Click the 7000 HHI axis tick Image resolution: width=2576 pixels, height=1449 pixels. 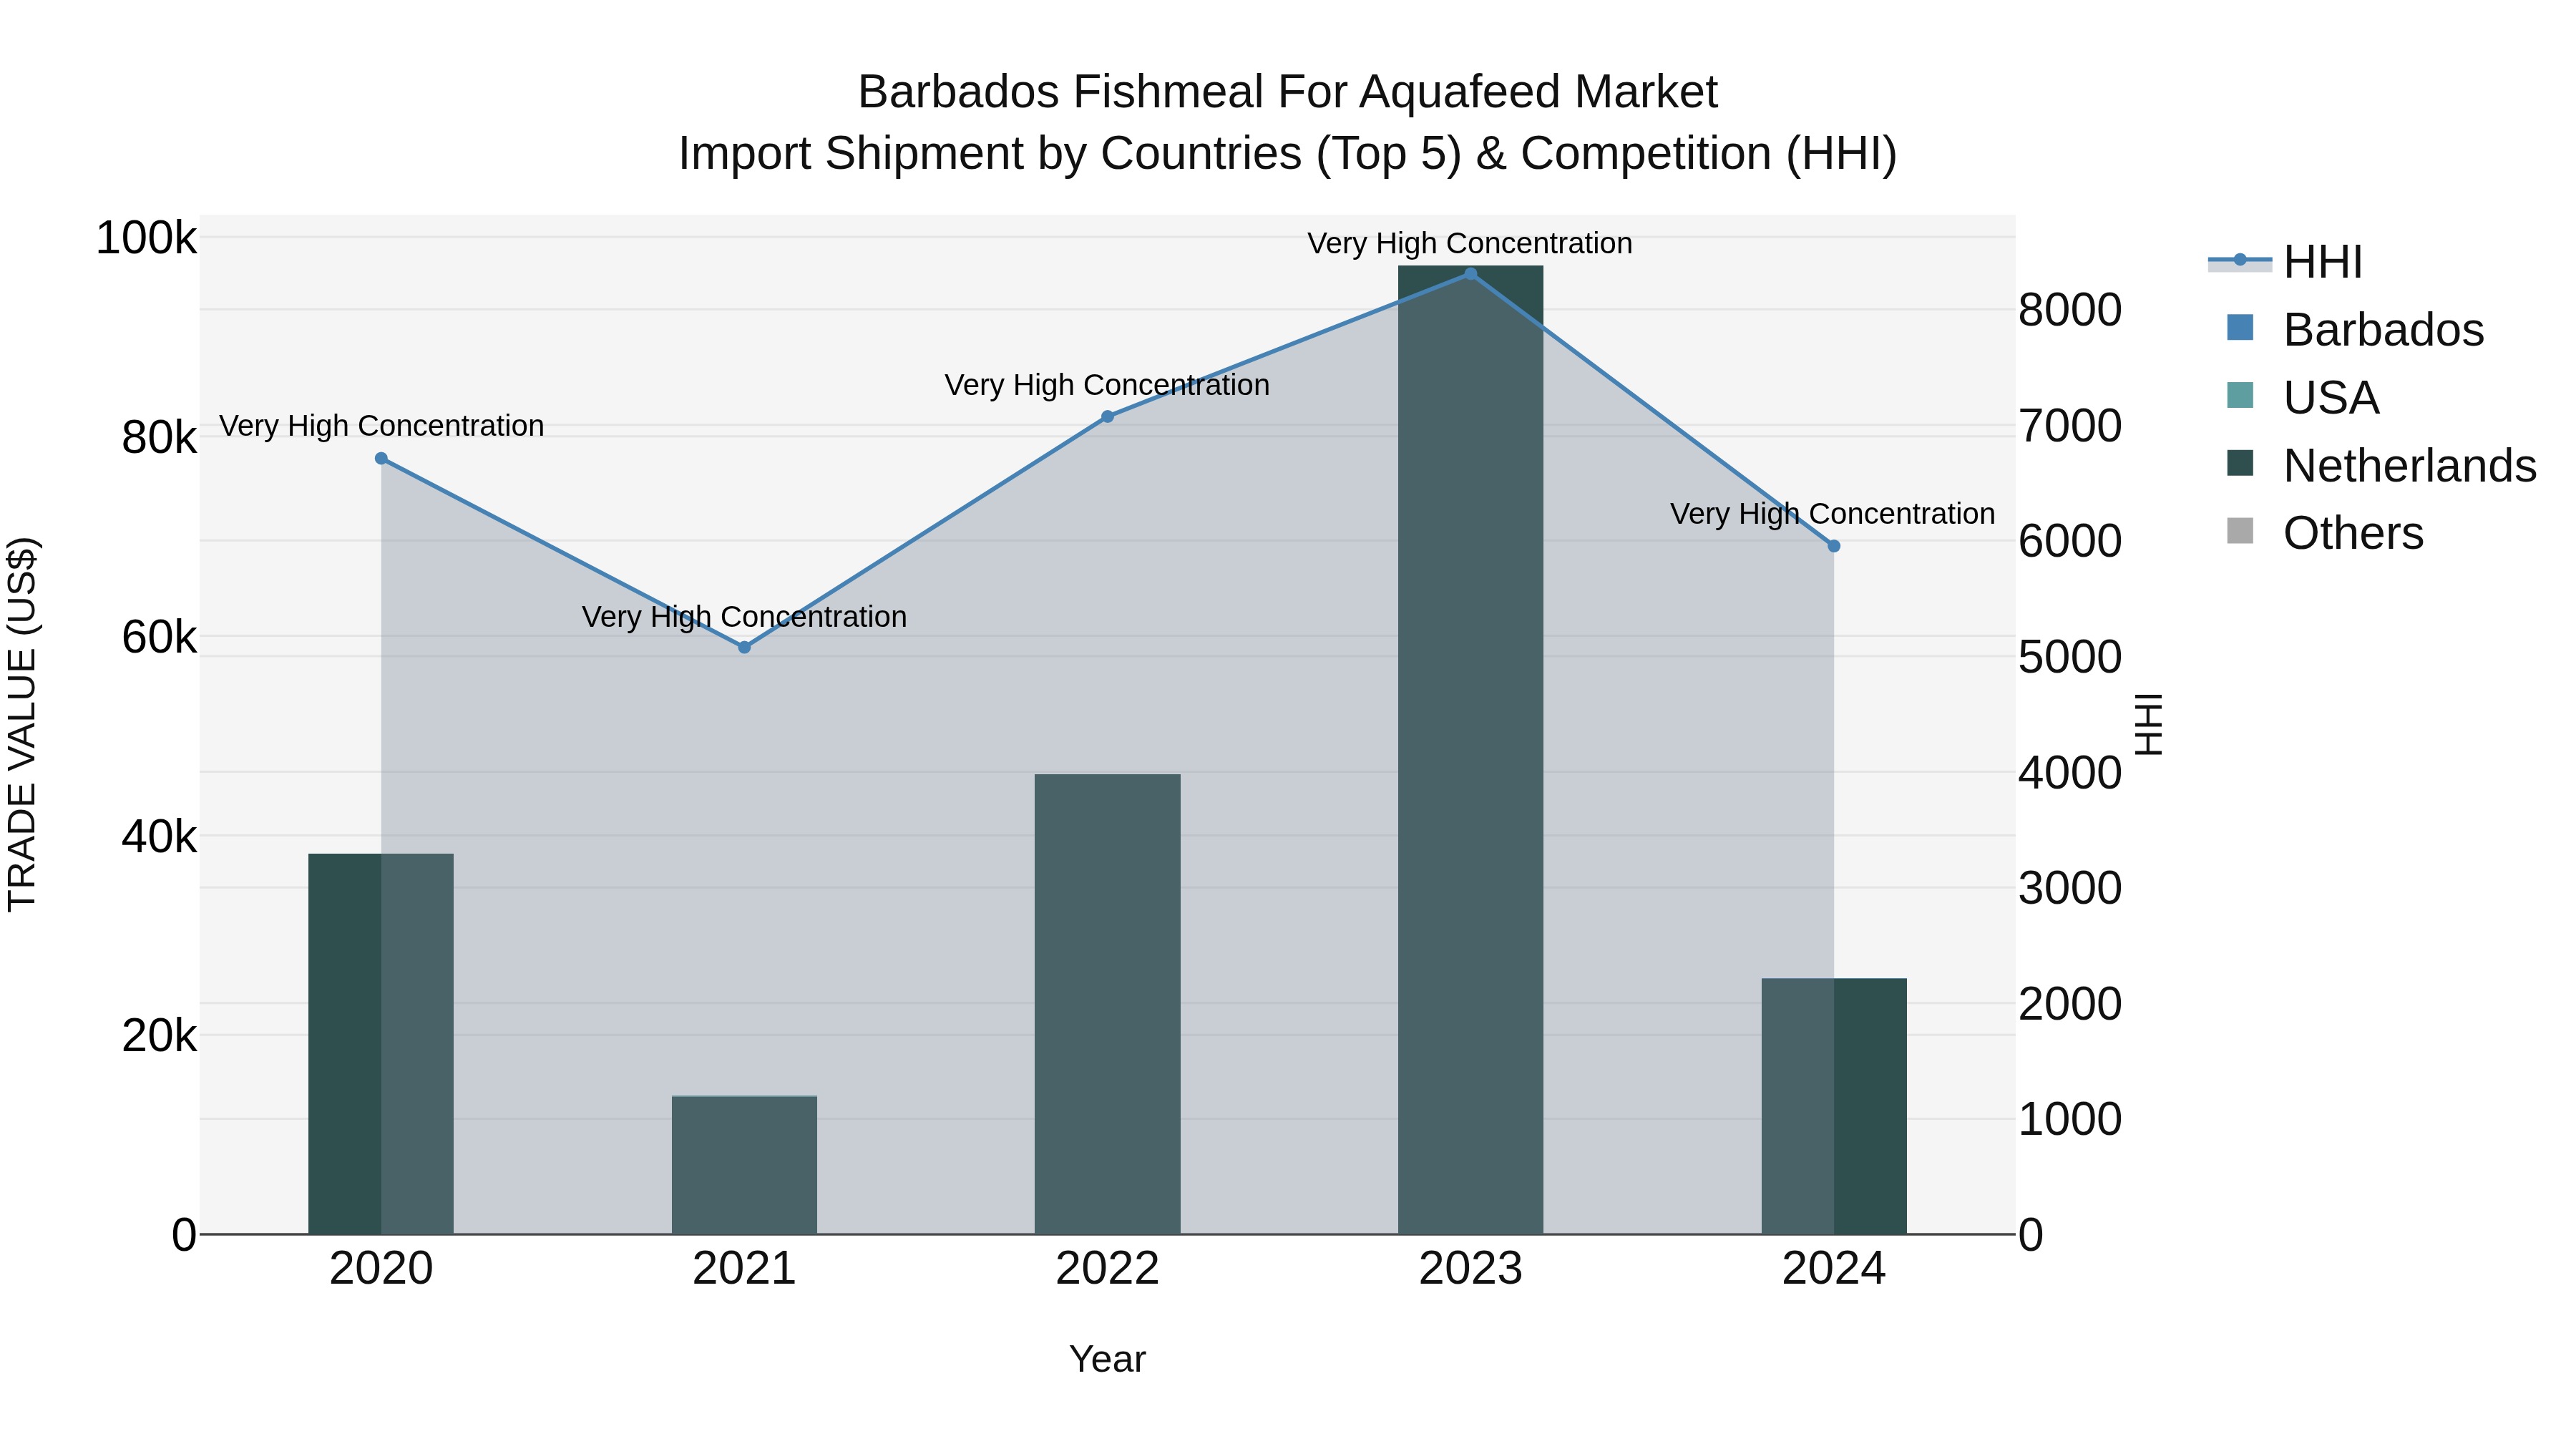2070,426
